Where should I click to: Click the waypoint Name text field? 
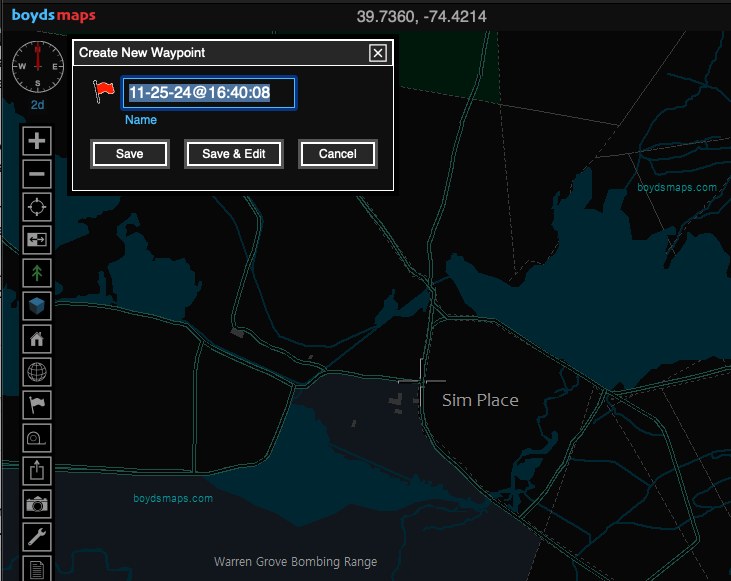pos(209,93)
